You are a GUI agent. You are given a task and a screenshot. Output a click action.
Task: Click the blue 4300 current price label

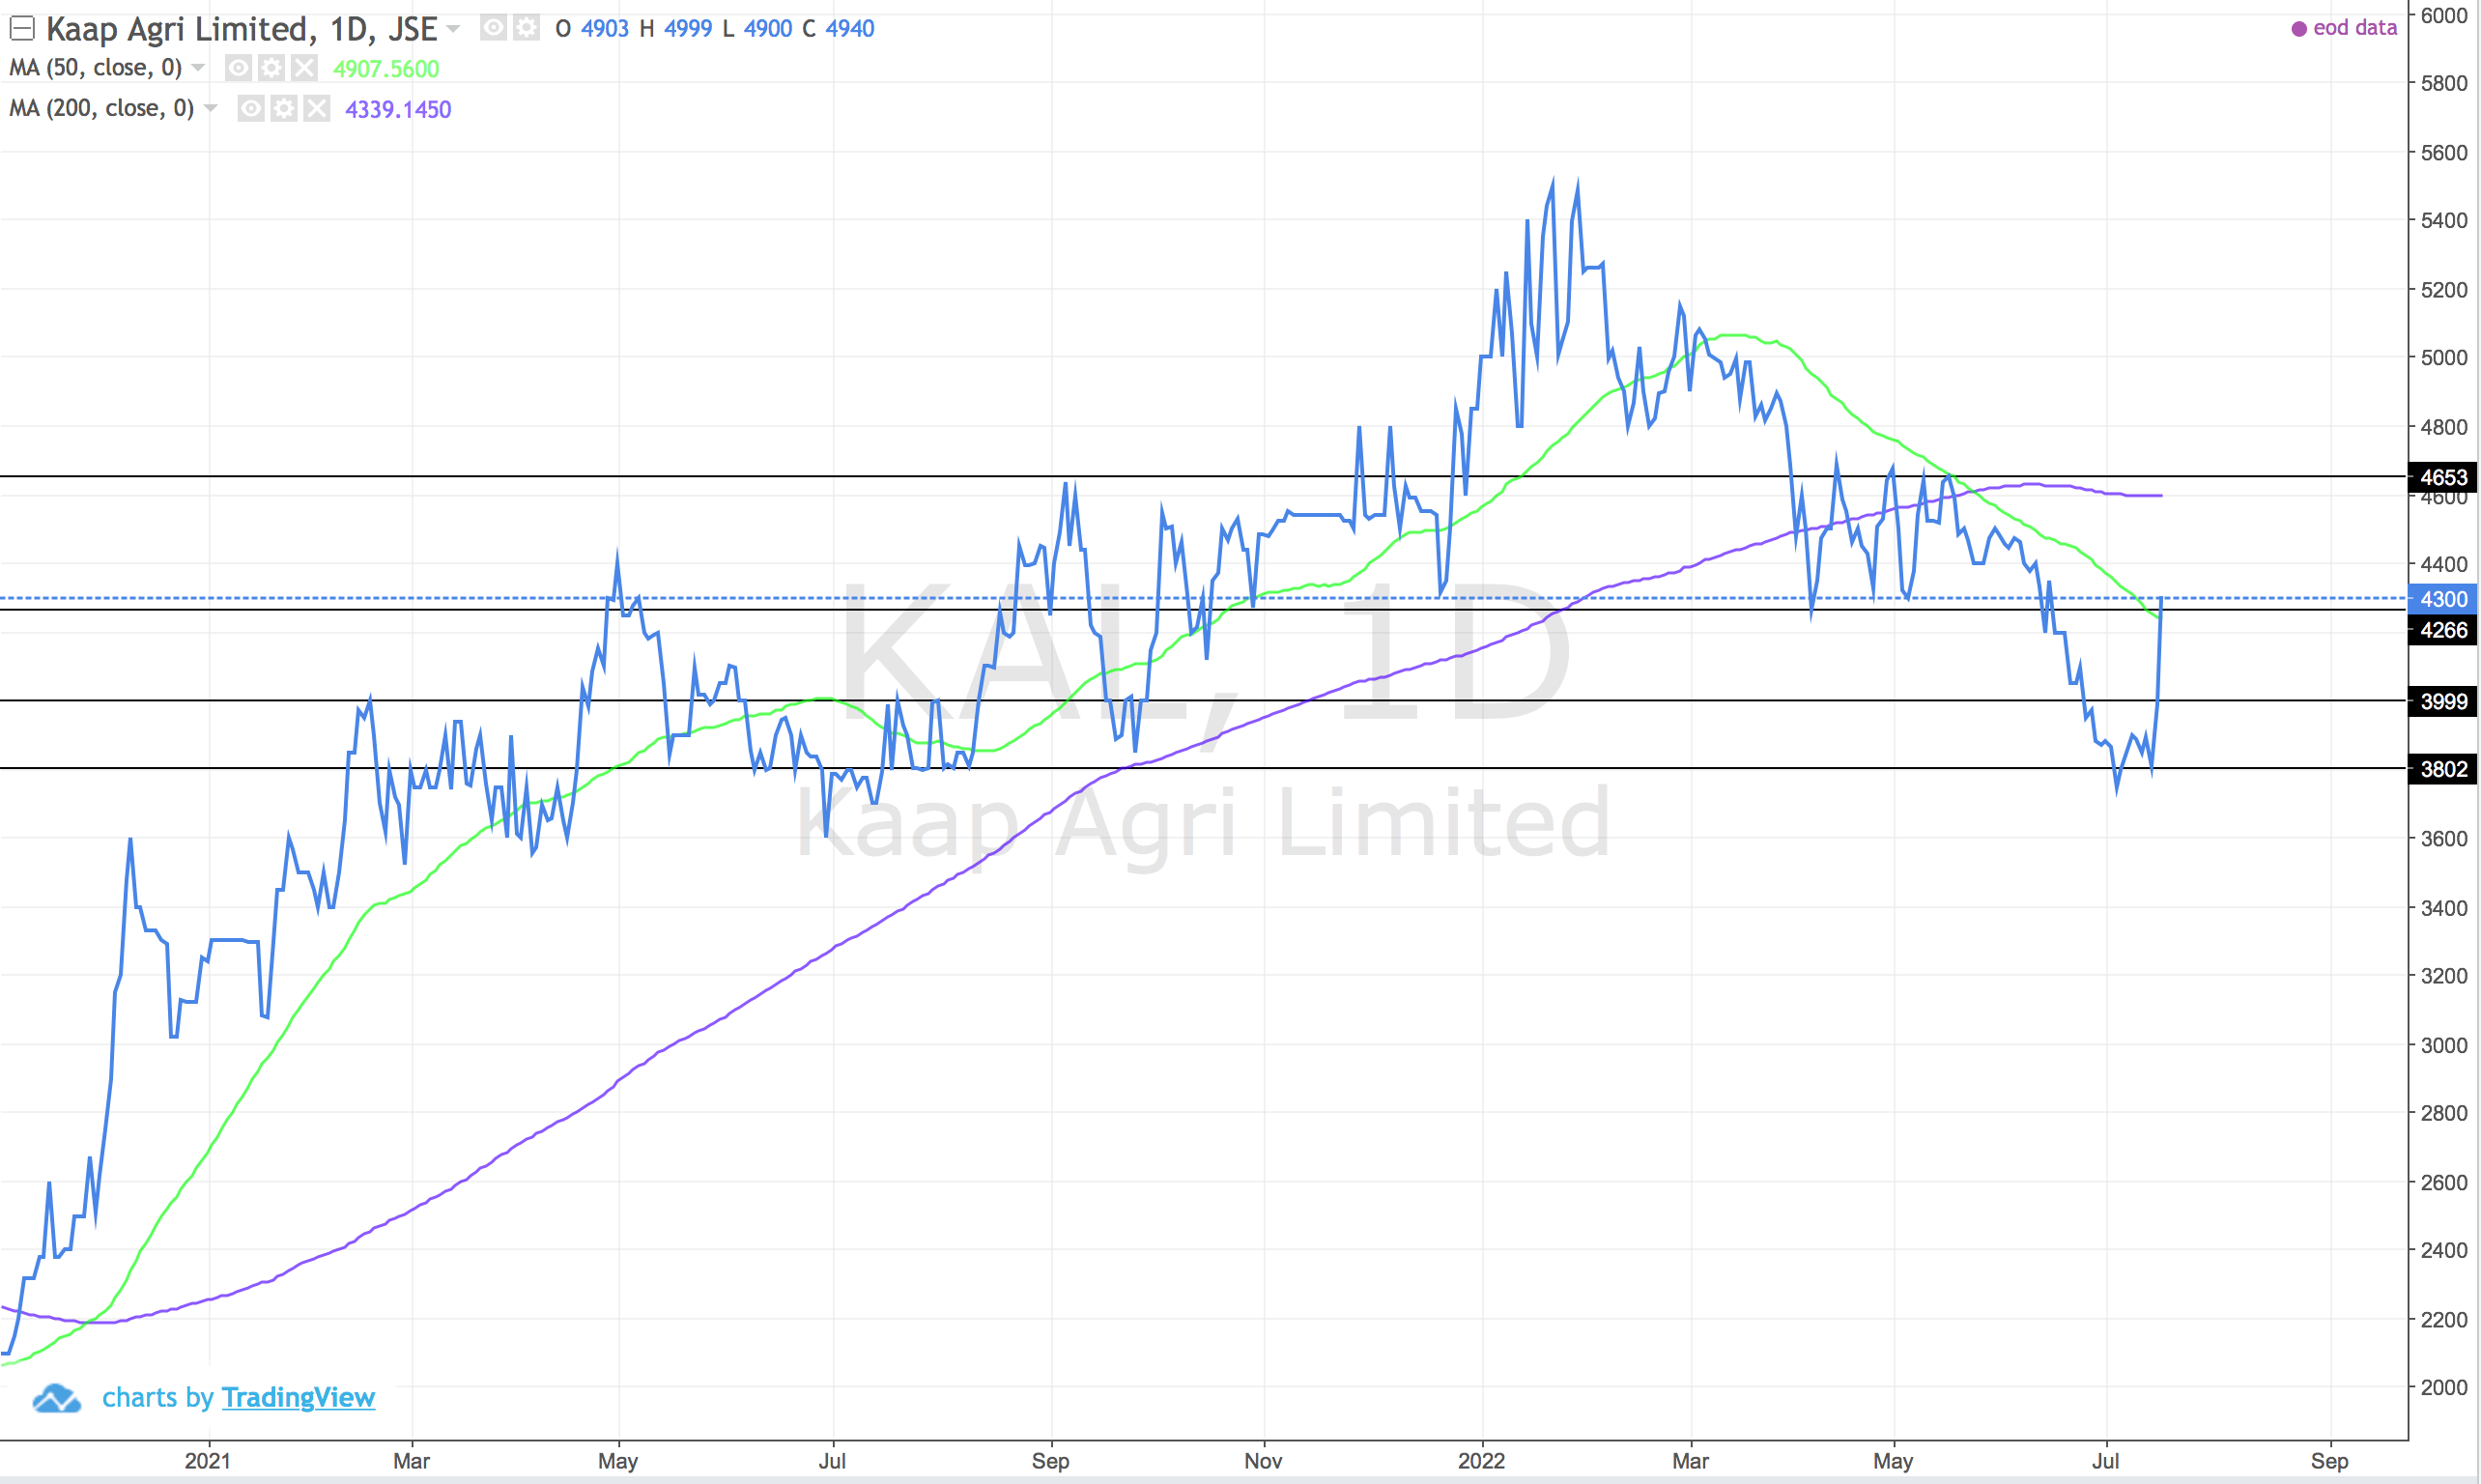pos(2443,599)
